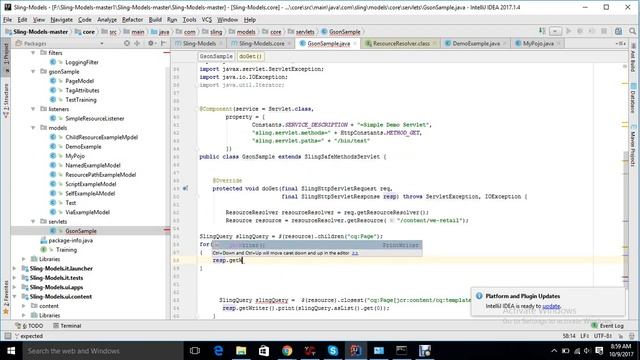
Task: Click the Debug bug icon
Action: [x=580, y=31]
